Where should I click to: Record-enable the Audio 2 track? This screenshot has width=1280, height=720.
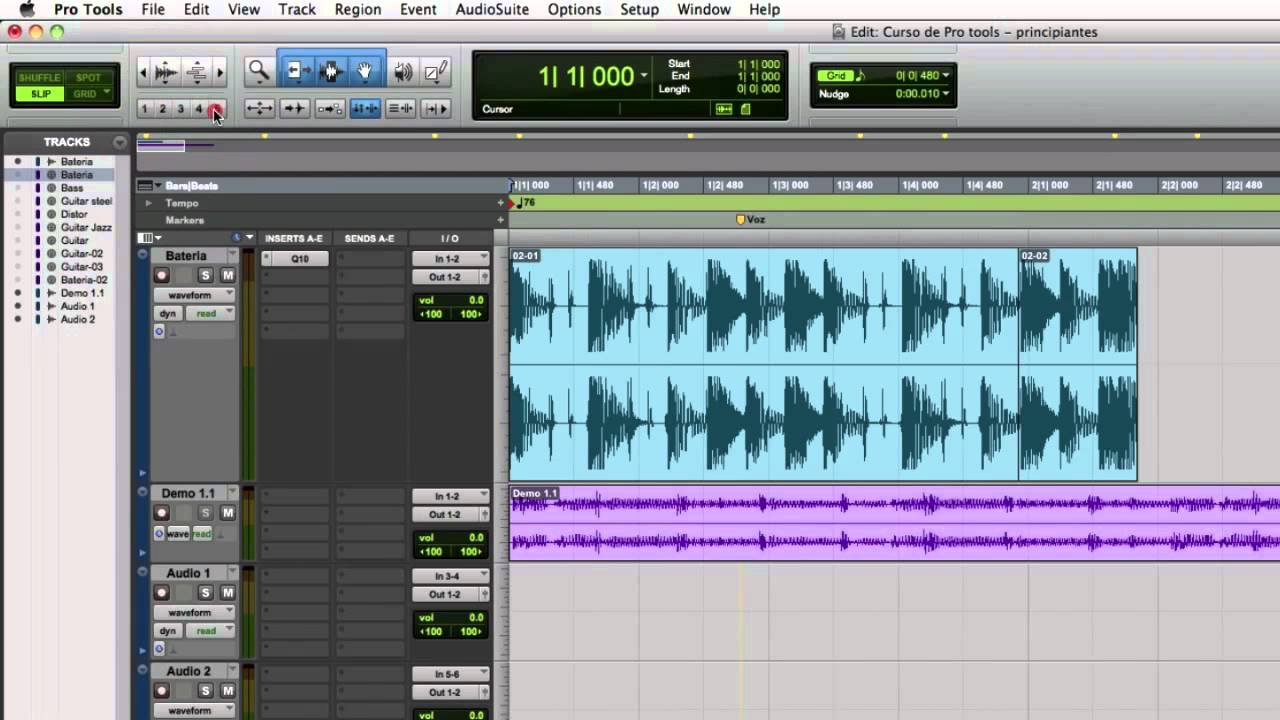161,691
